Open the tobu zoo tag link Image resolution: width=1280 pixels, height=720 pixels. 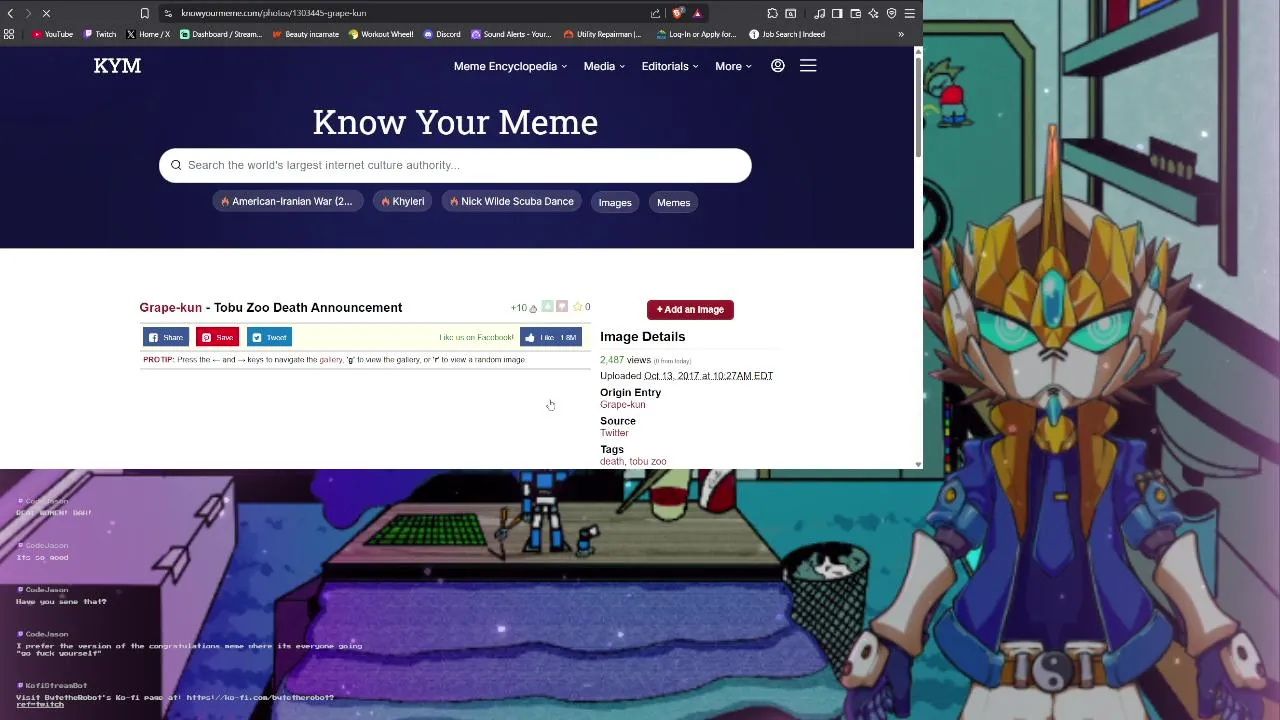point(647,462)
